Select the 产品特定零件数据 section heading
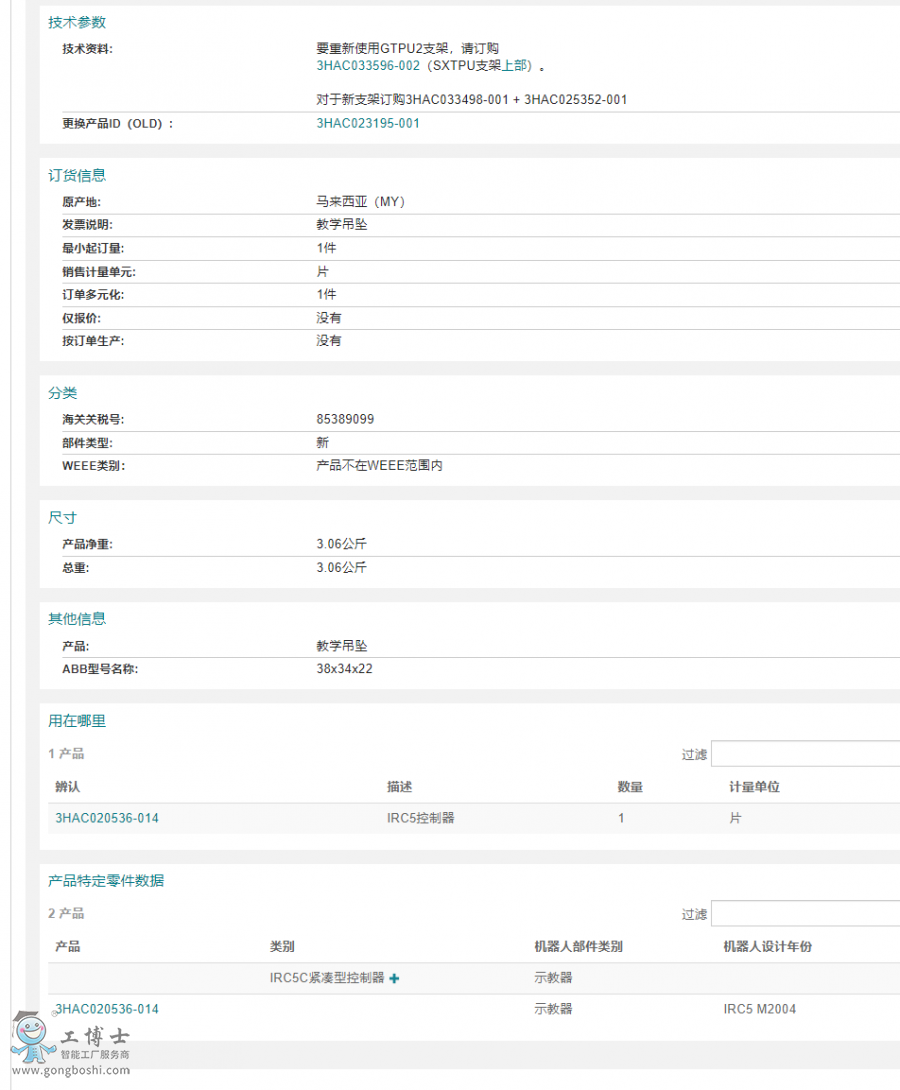Viewport: 900px width, 1090px height. coord(105,880)
